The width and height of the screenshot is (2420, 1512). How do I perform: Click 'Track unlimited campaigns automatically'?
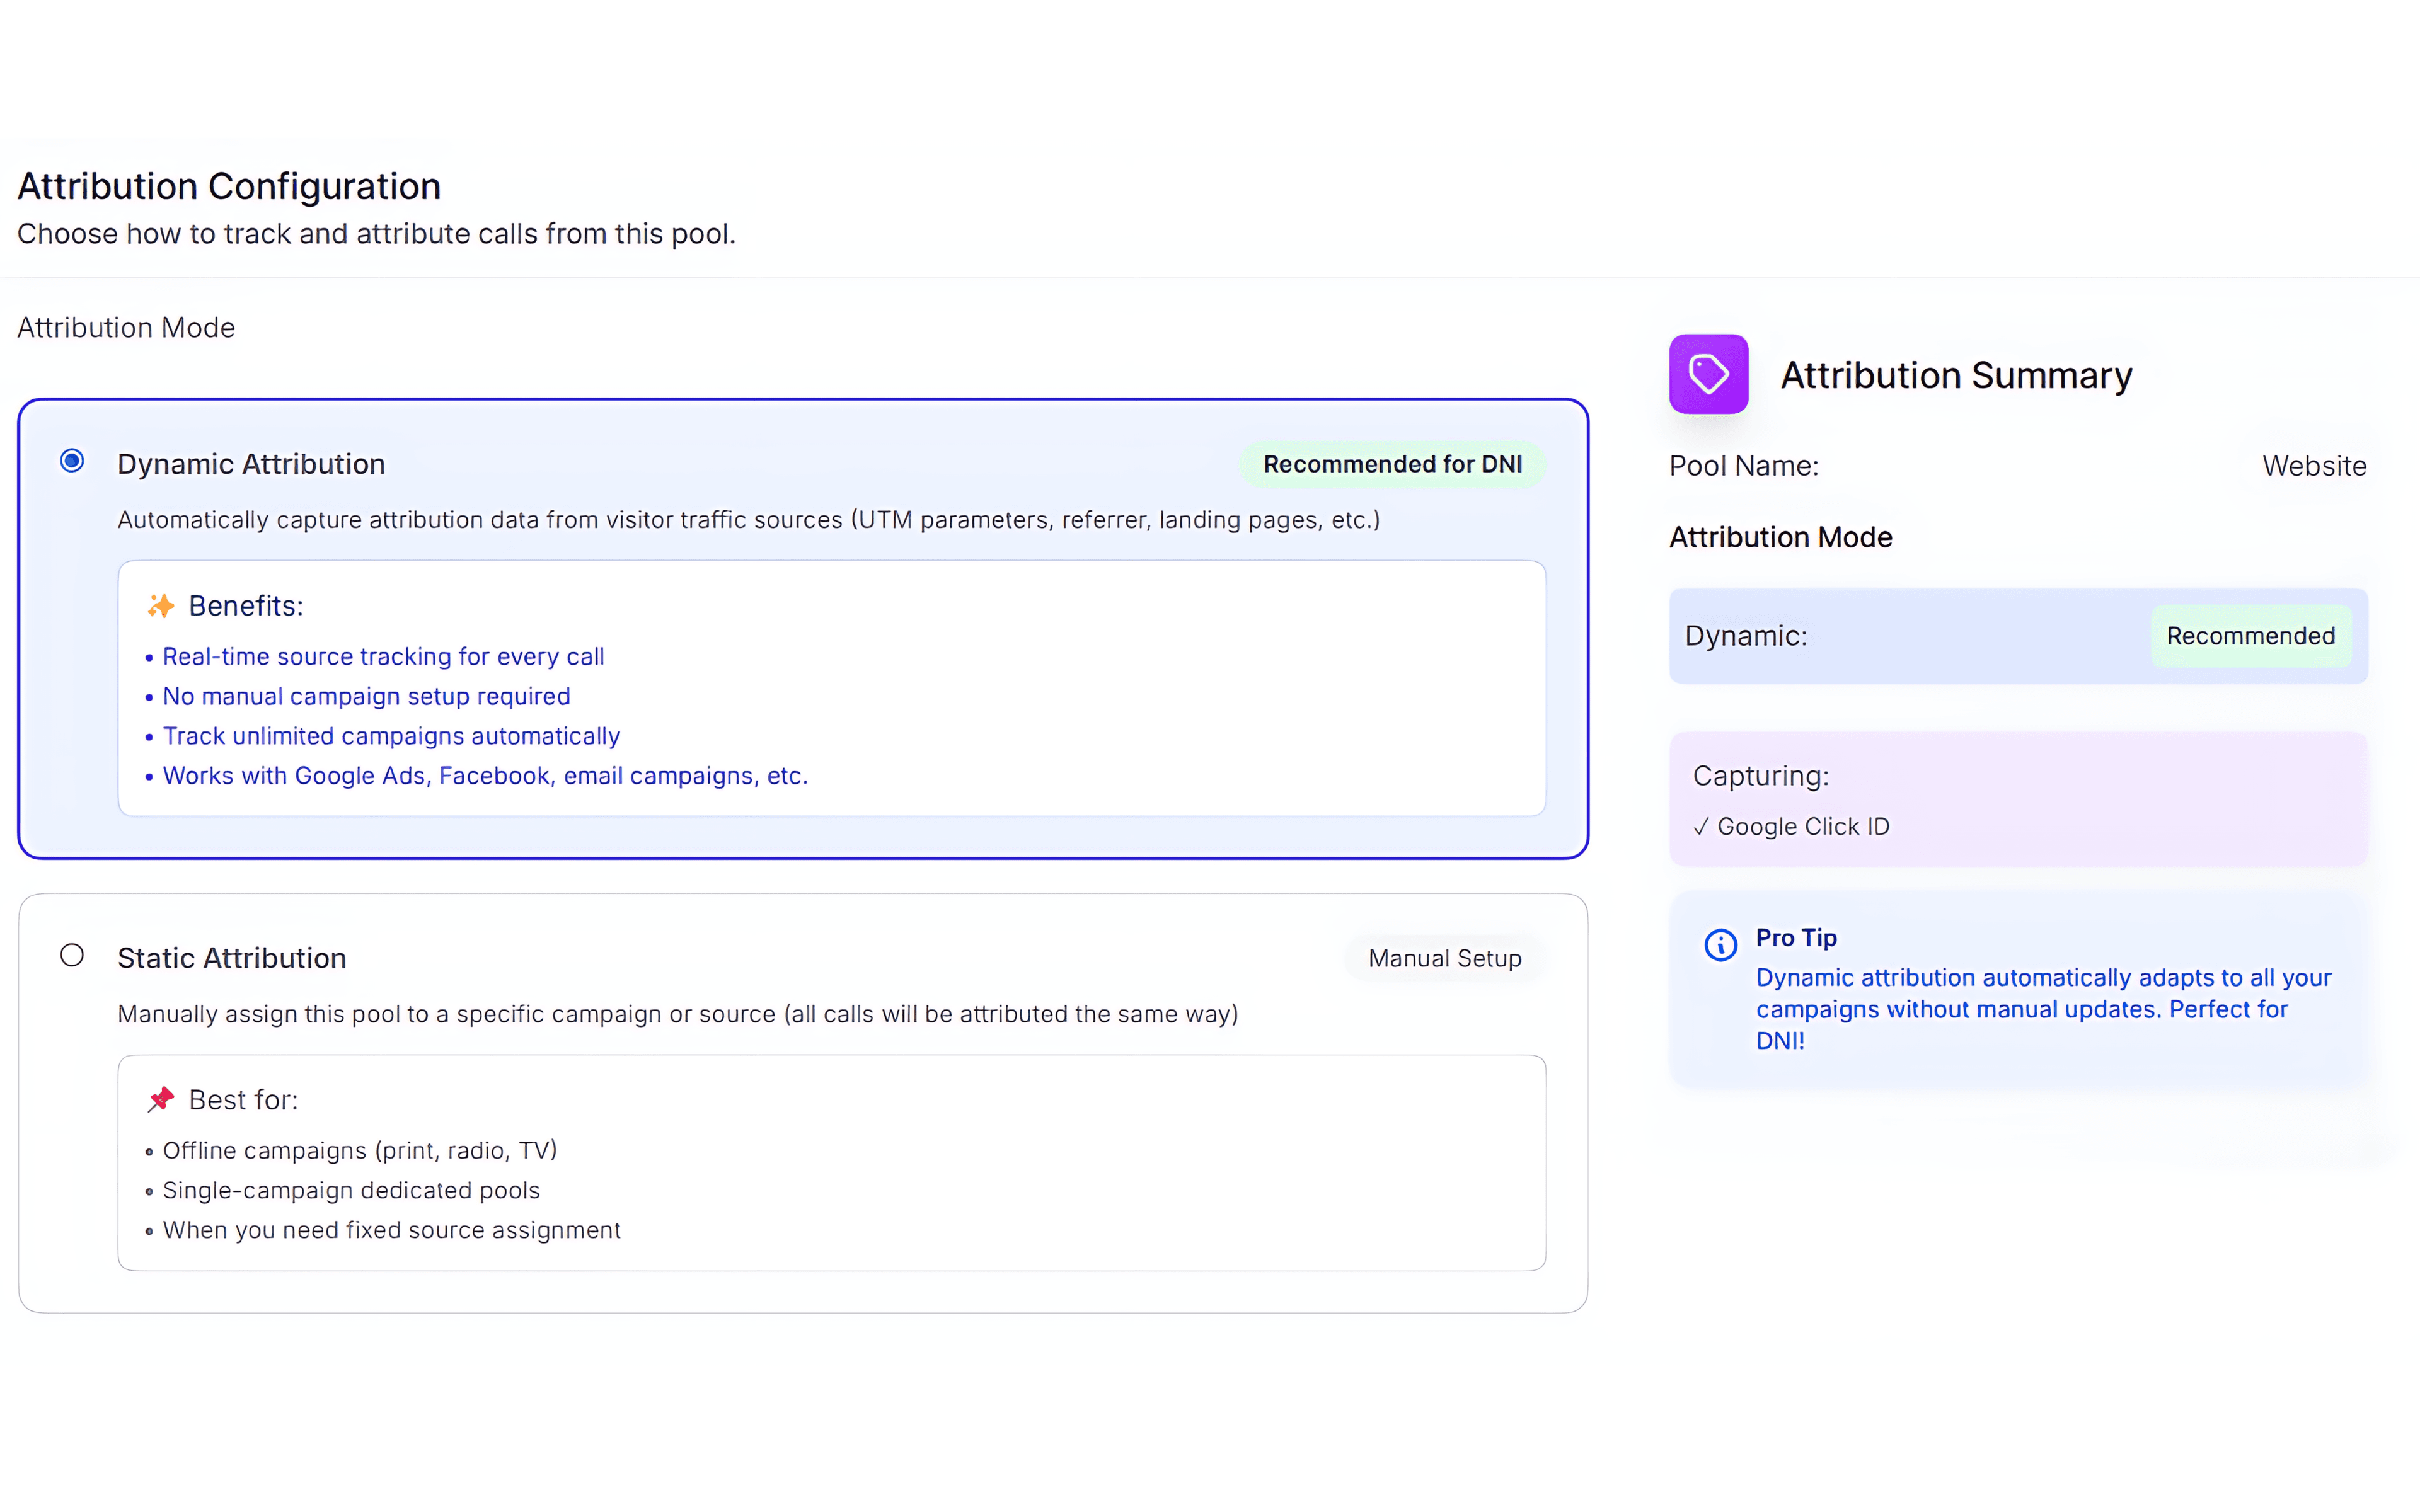[391, 736]
